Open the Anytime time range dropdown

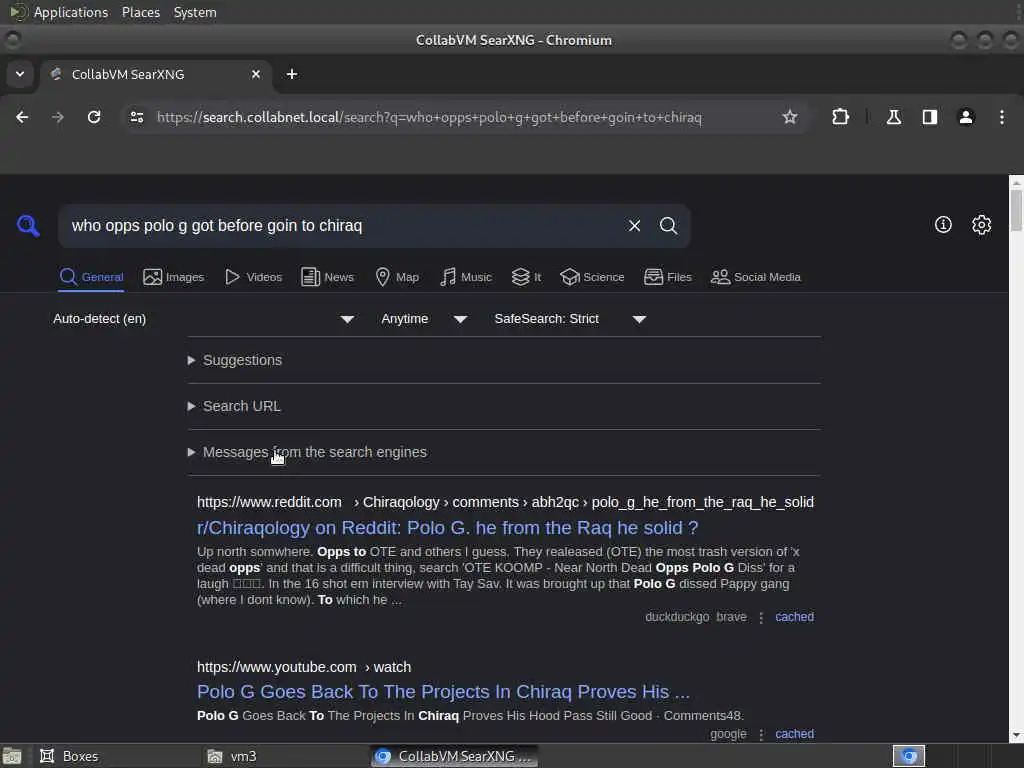(423, 319)
